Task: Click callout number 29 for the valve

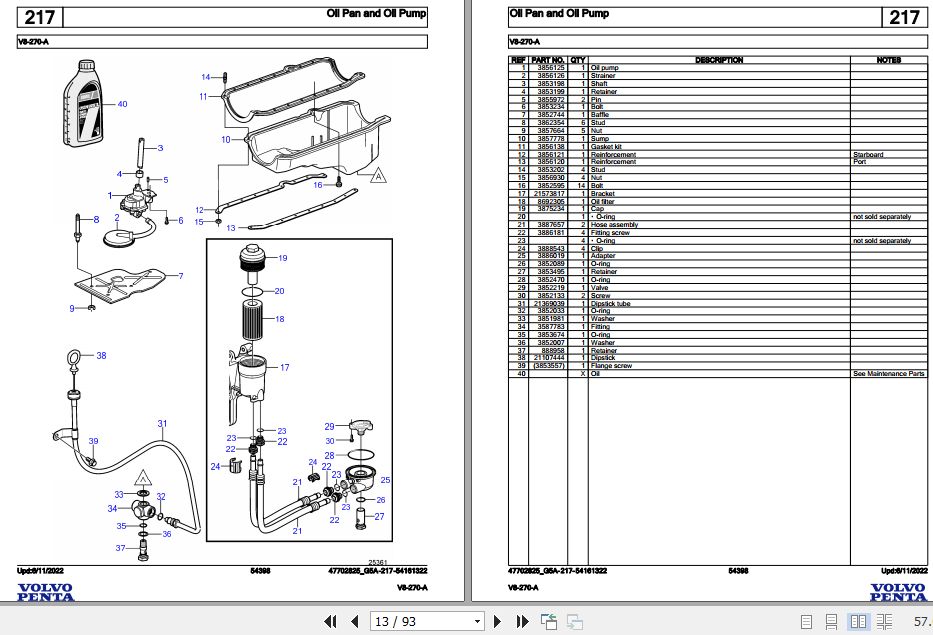Action: [x=329, y=427]
